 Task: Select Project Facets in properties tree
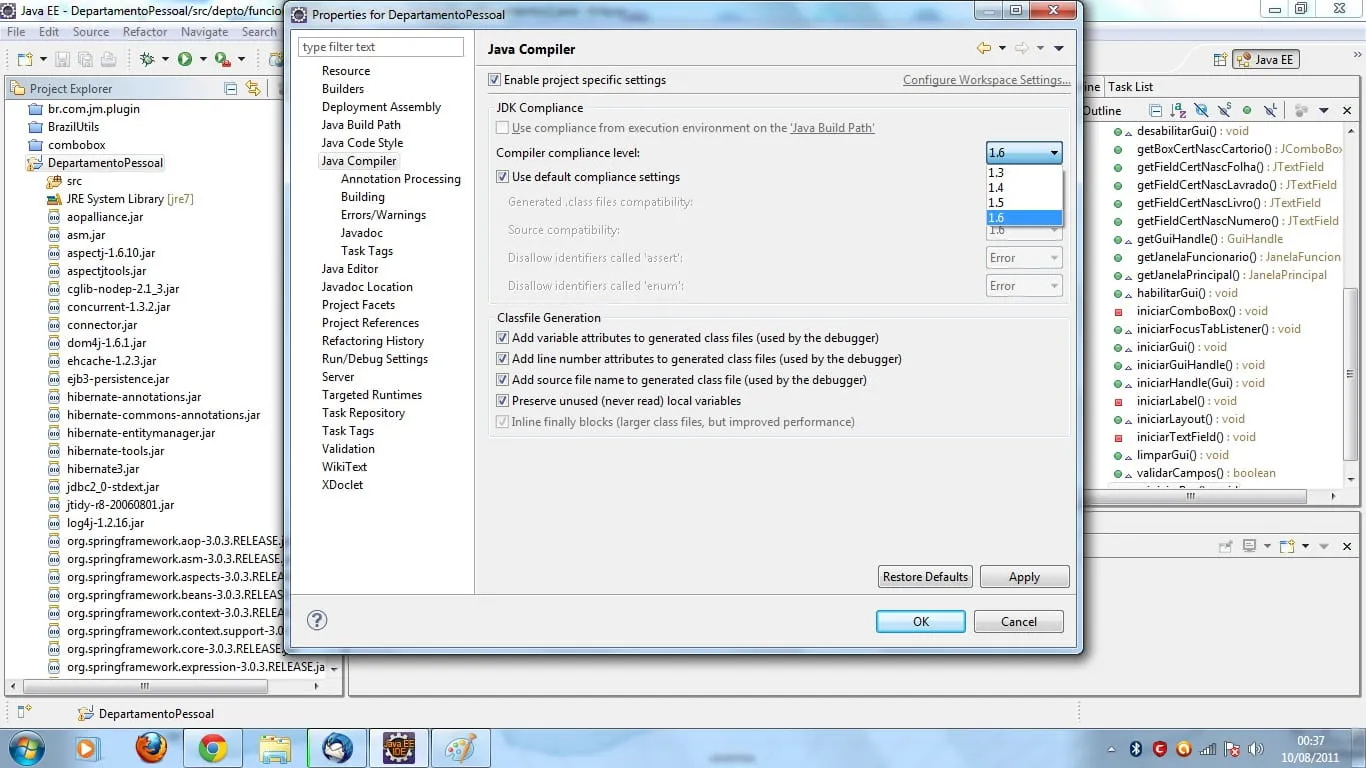point(358,305)
